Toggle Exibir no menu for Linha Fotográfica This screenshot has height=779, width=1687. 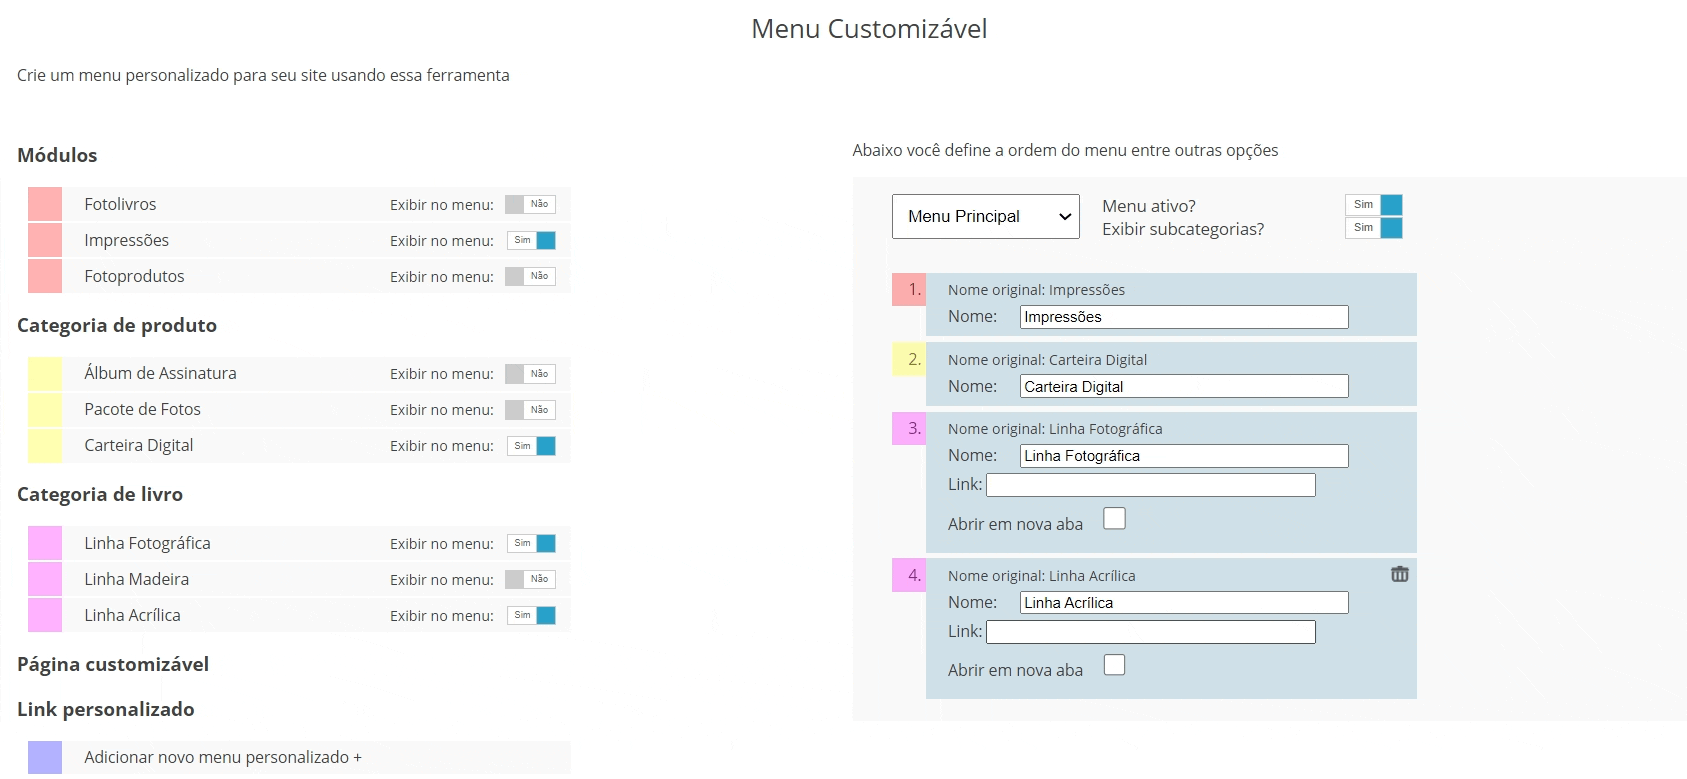[530, 543]
